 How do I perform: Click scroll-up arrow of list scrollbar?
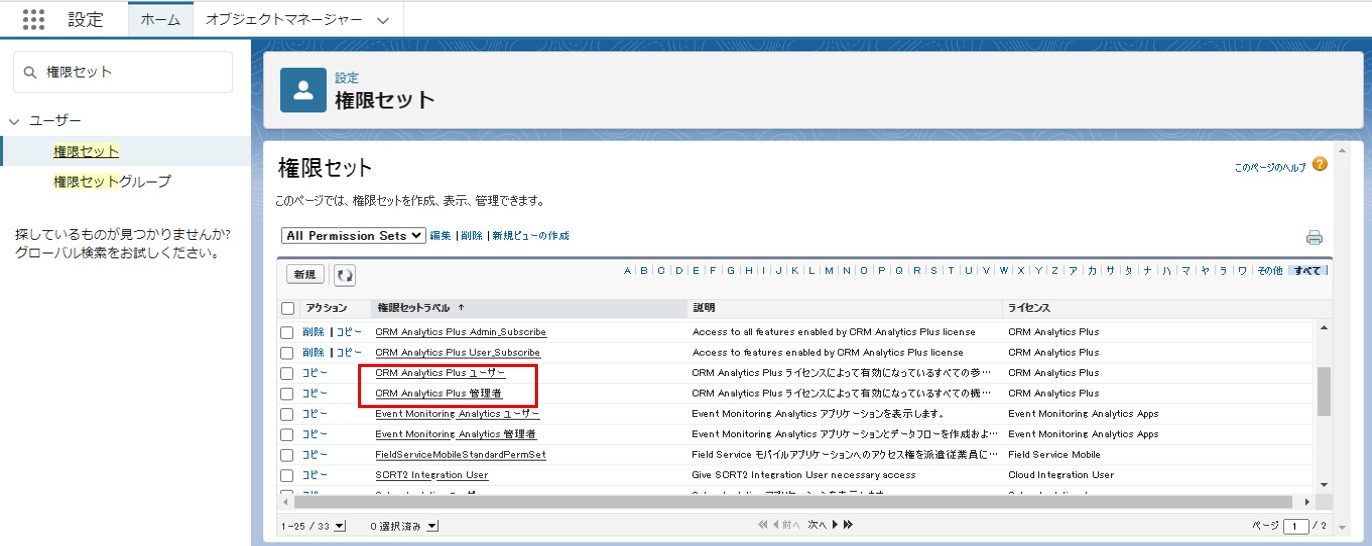point(1324,329)
